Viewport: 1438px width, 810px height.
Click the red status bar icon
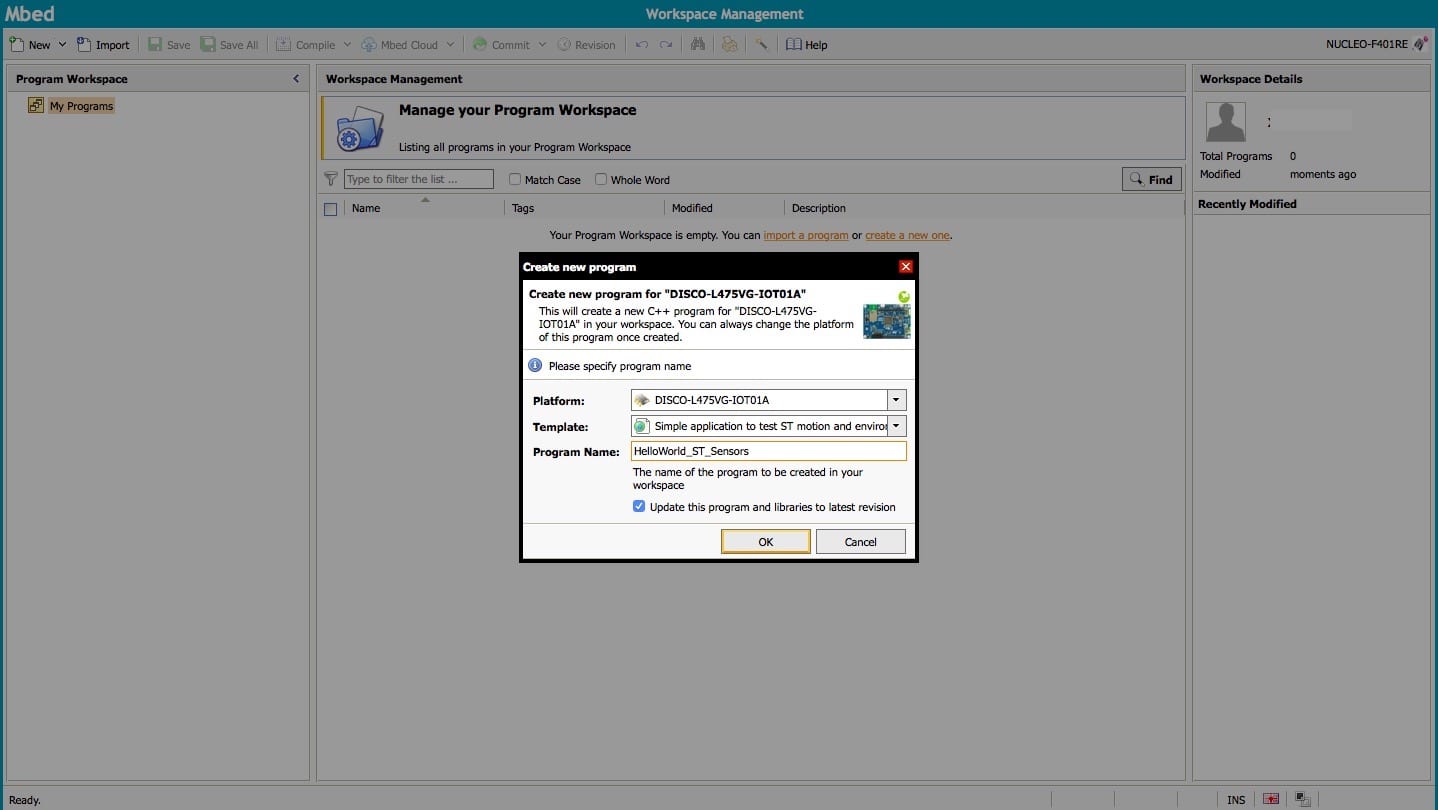point(1270,799)
